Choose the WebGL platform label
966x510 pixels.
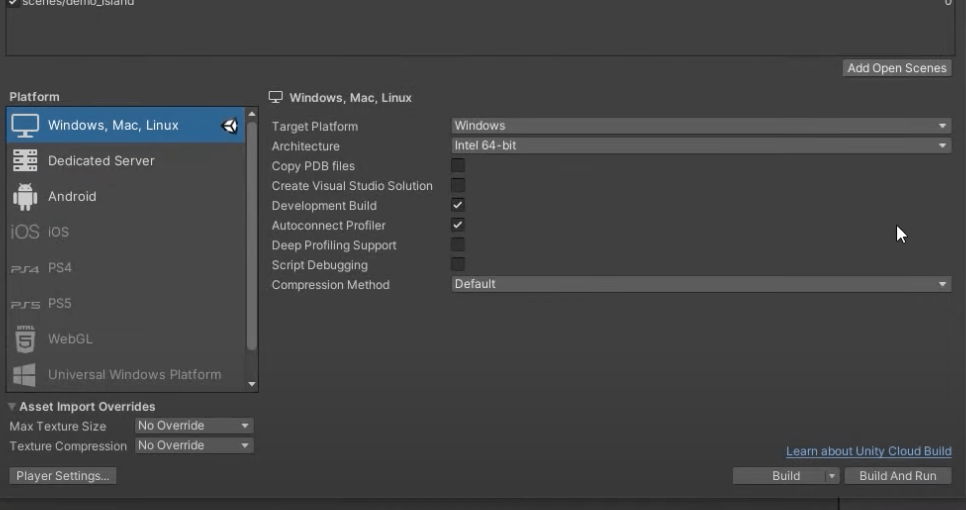pos(70,339)
